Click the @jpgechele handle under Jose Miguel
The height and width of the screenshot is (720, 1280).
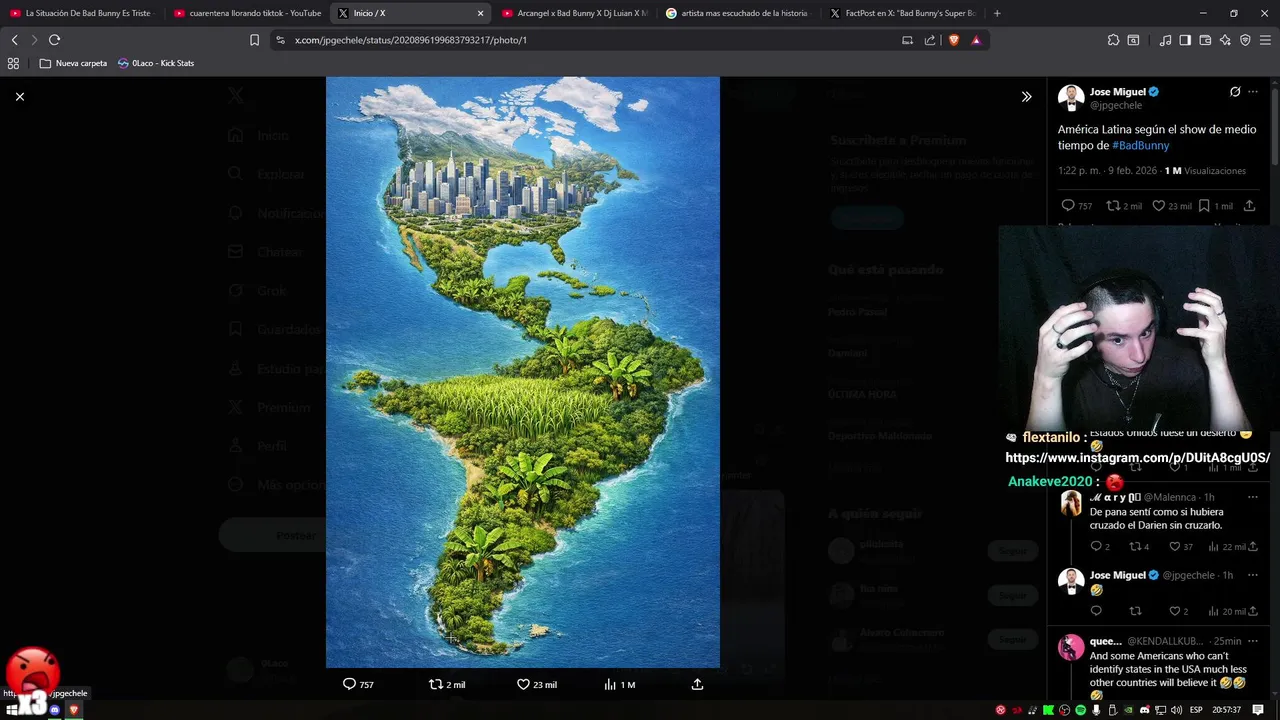click(1116, 105)
